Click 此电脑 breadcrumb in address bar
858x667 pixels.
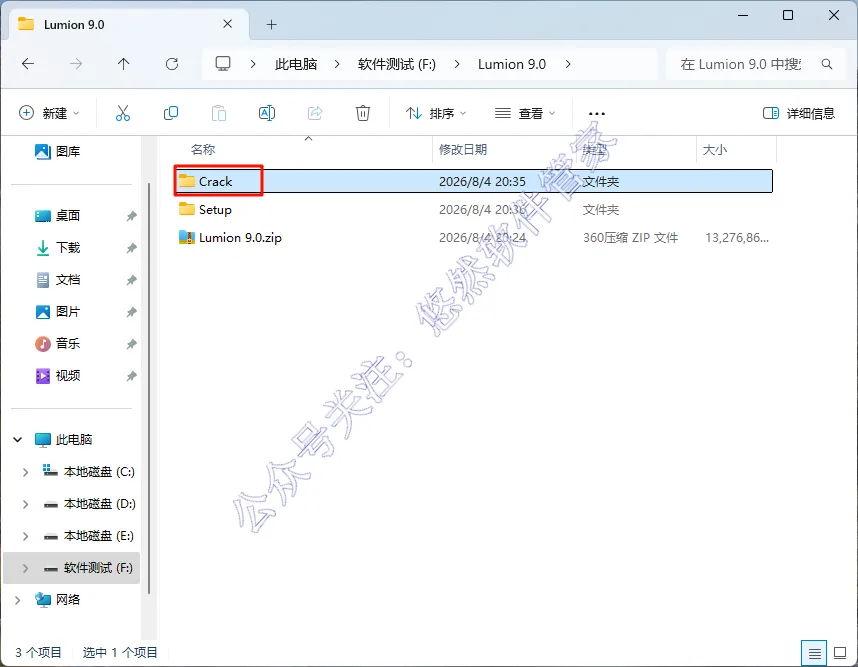295,64
